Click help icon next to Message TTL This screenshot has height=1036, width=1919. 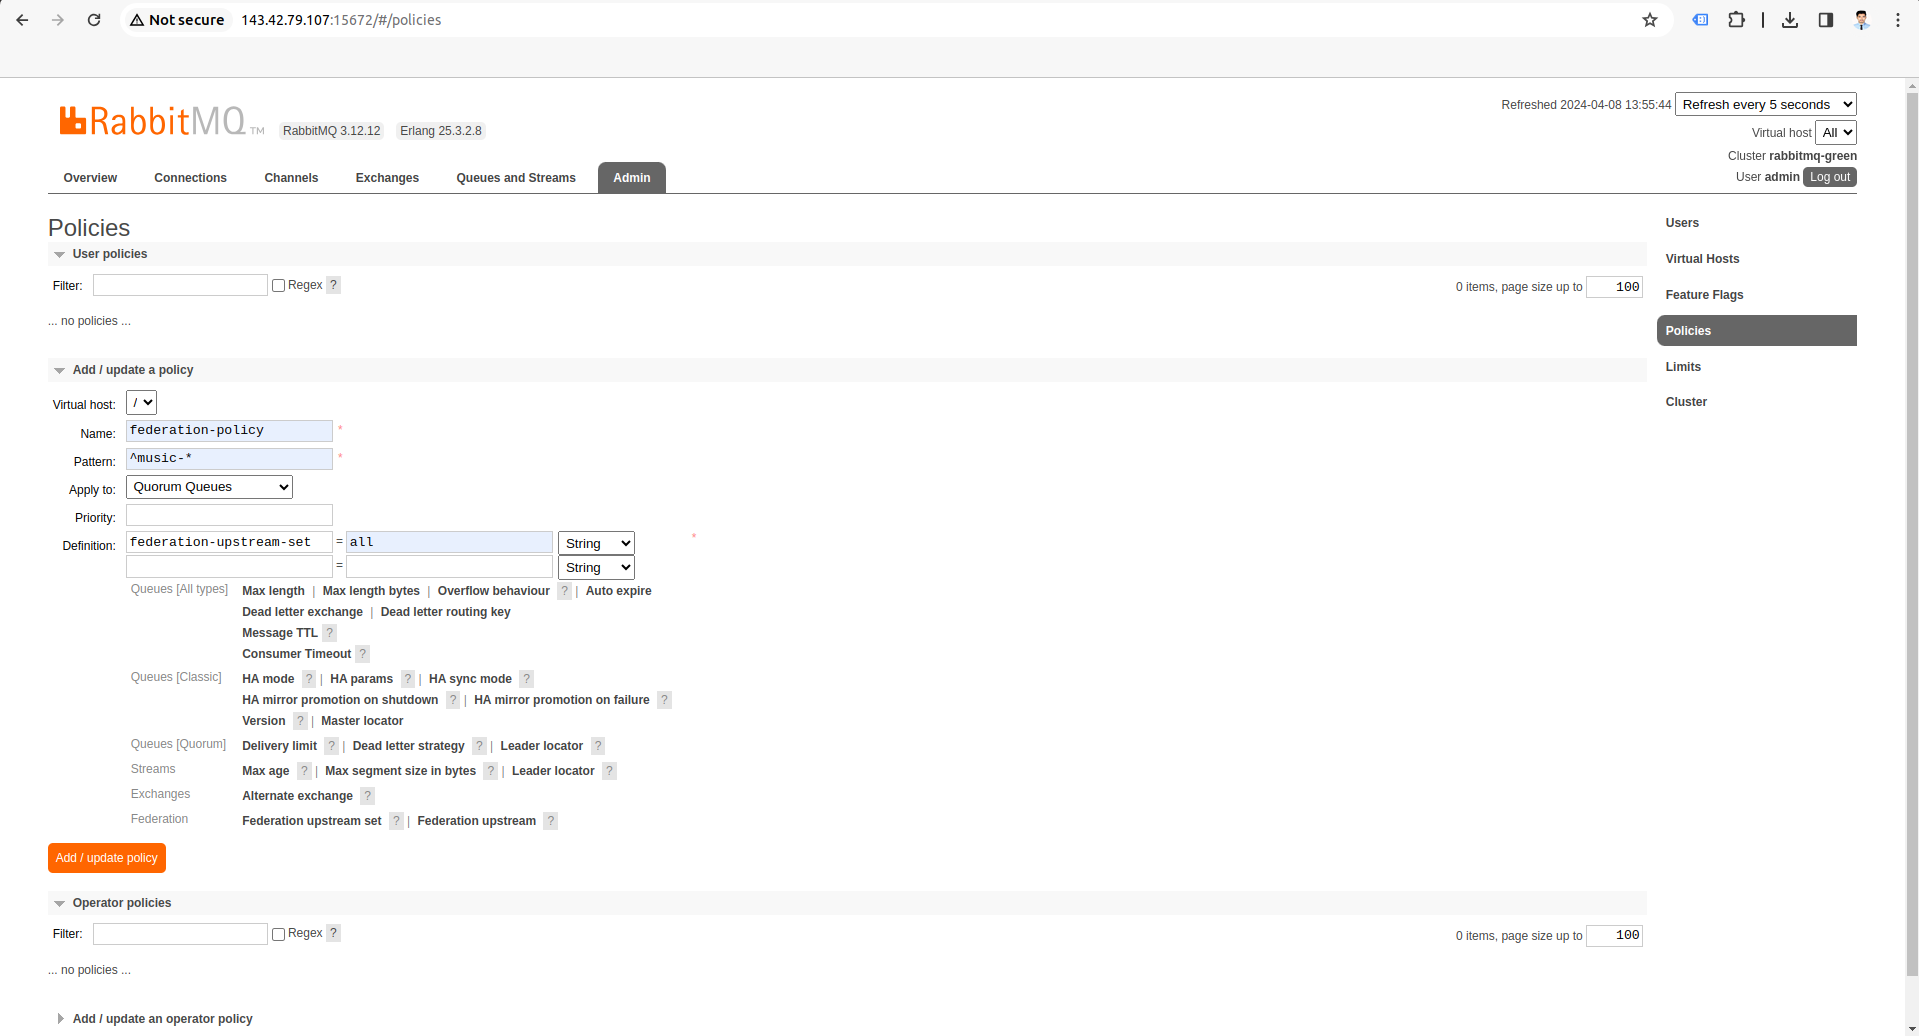(330, 633)
